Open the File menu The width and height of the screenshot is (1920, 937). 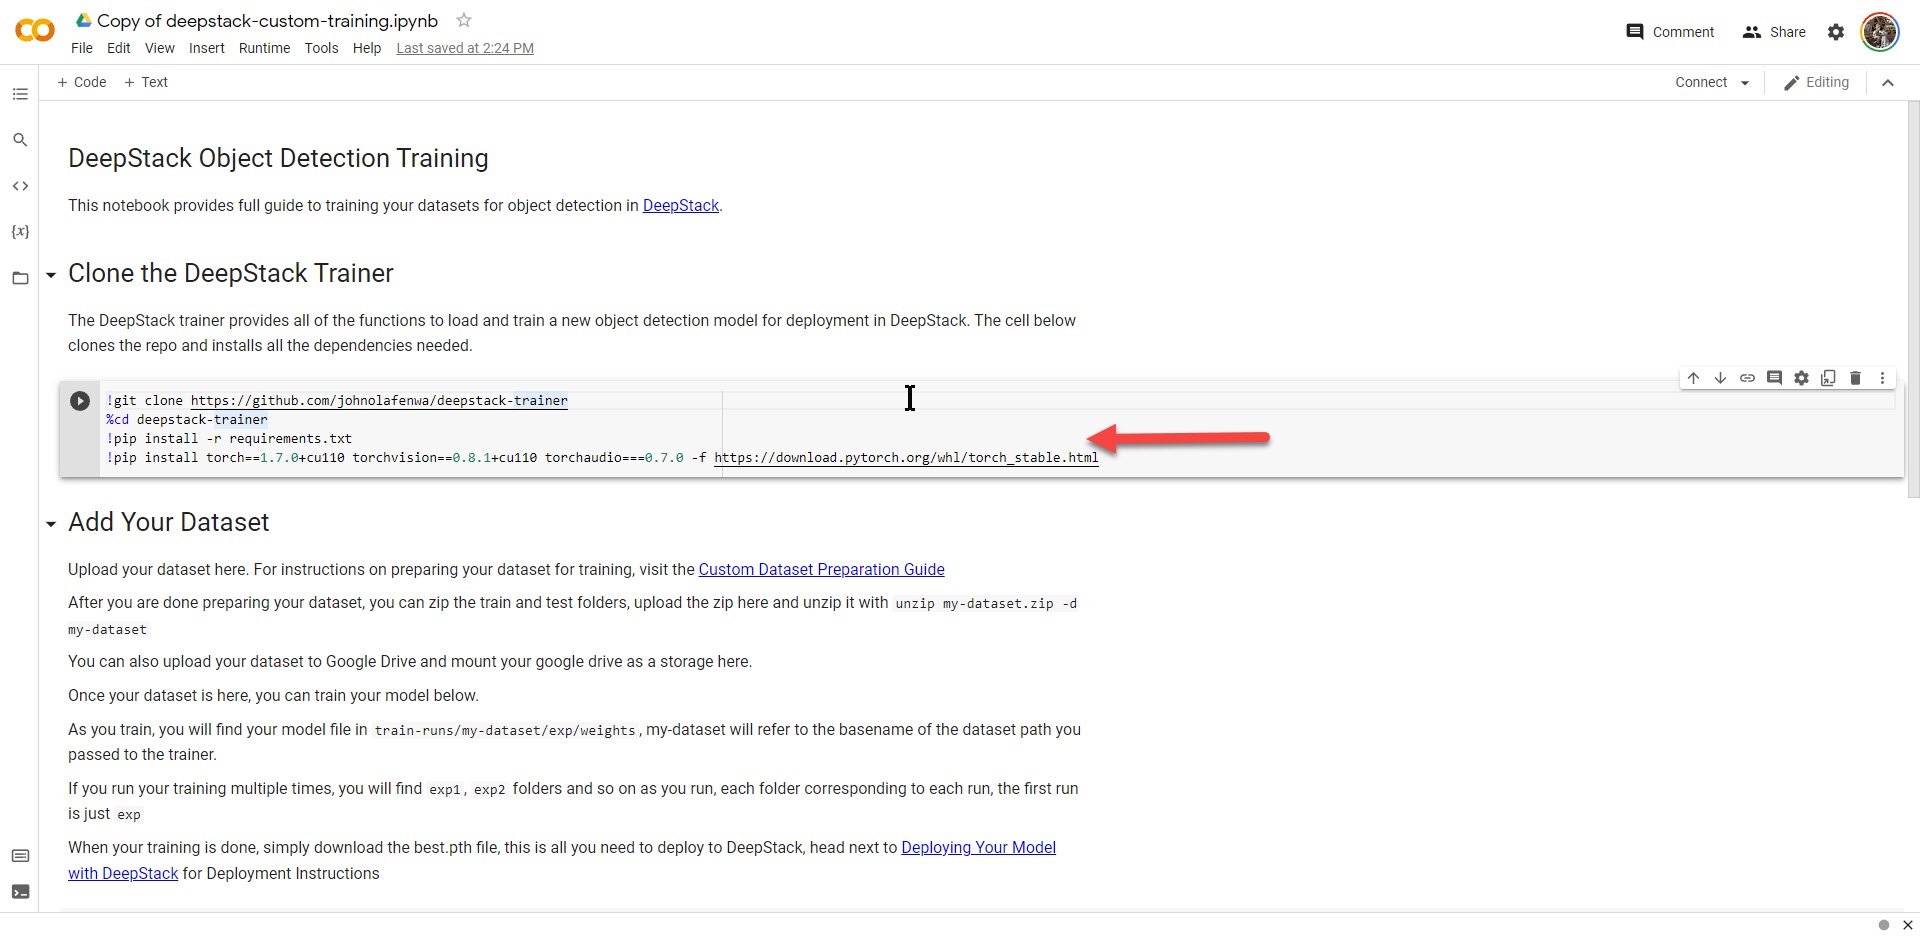click(82, 48)
